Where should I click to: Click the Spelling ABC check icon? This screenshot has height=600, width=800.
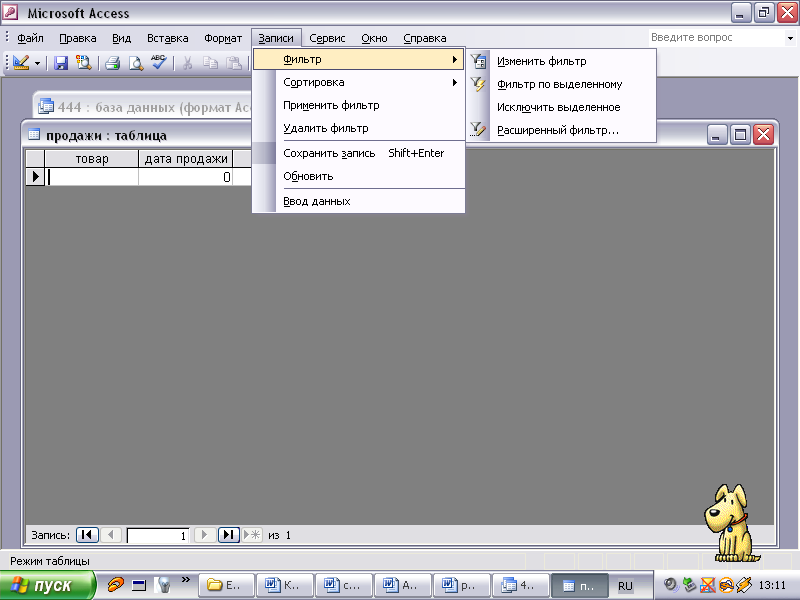click(159, 63)
